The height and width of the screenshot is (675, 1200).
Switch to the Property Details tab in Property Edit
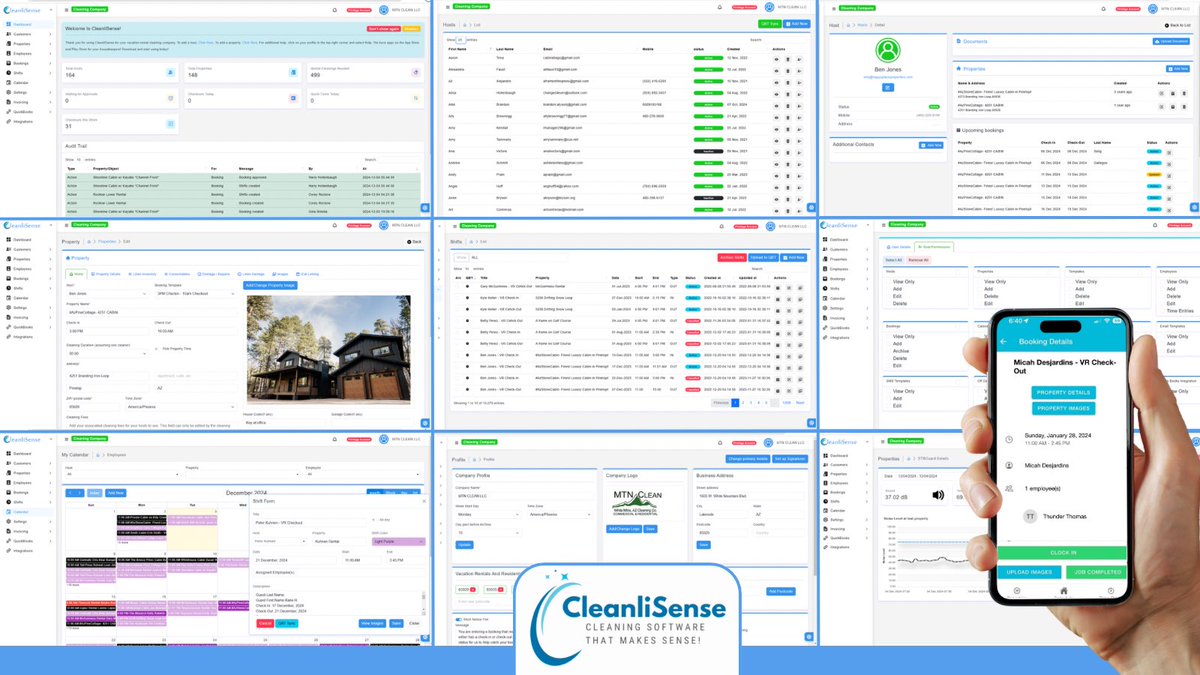(x=106, y=274)
